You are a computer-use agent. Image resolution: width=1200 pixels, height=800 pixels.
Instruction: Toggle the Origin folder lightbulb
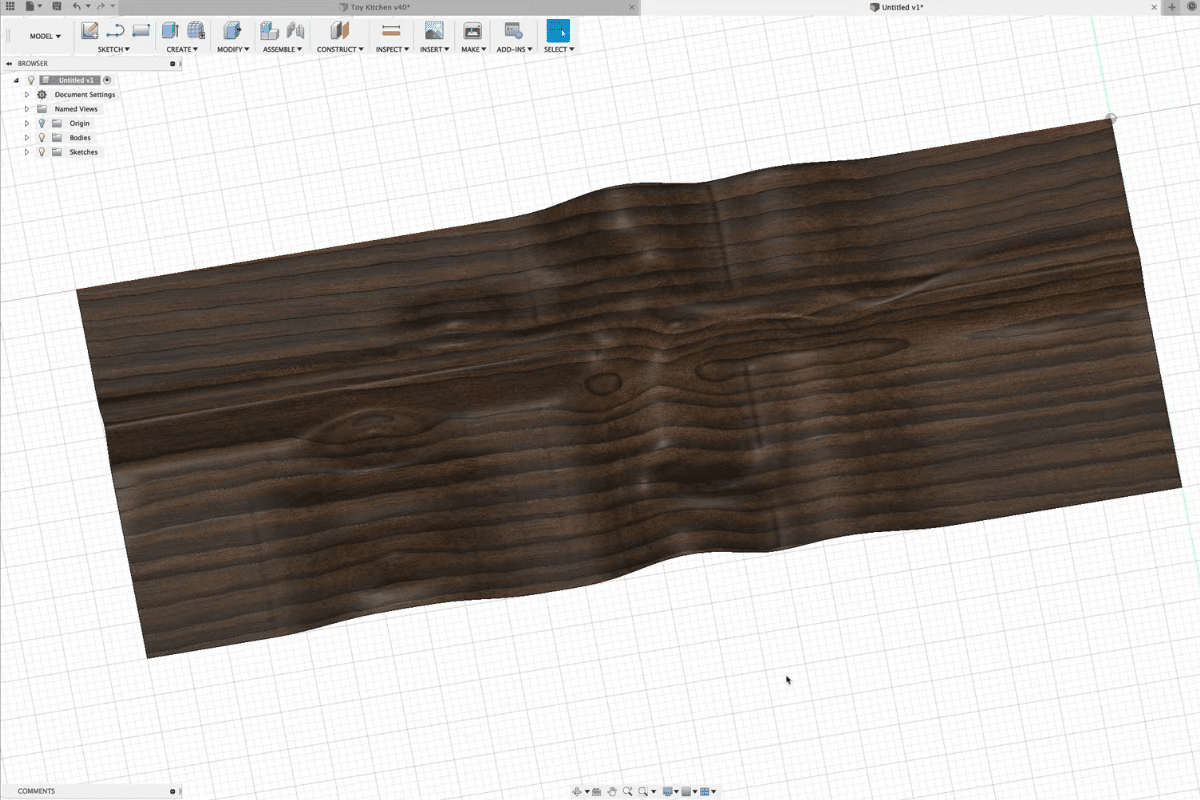(42, 123)
